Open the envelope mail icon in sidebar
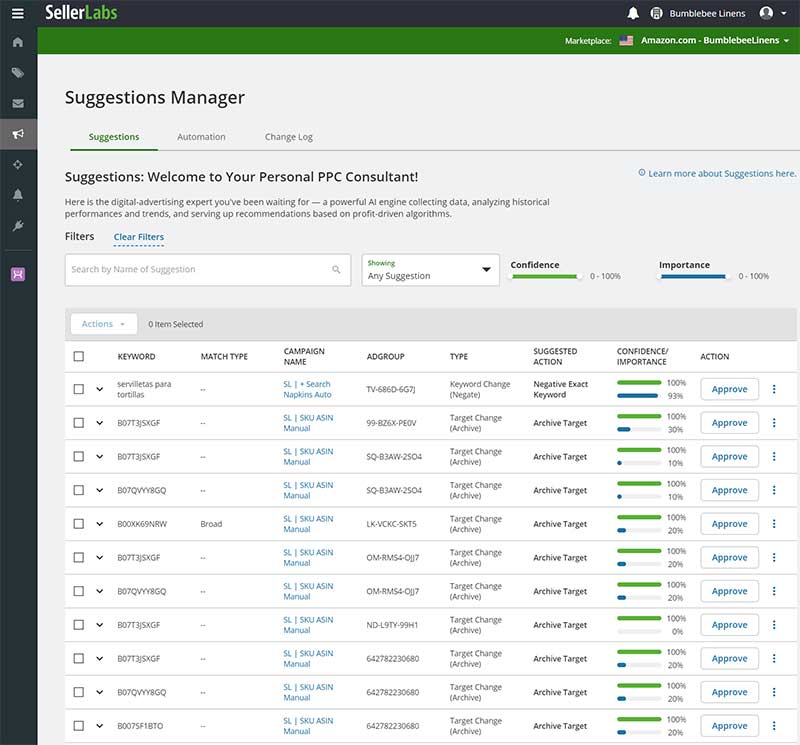Viewport: 800px width, 745px height. pos(18,104)
